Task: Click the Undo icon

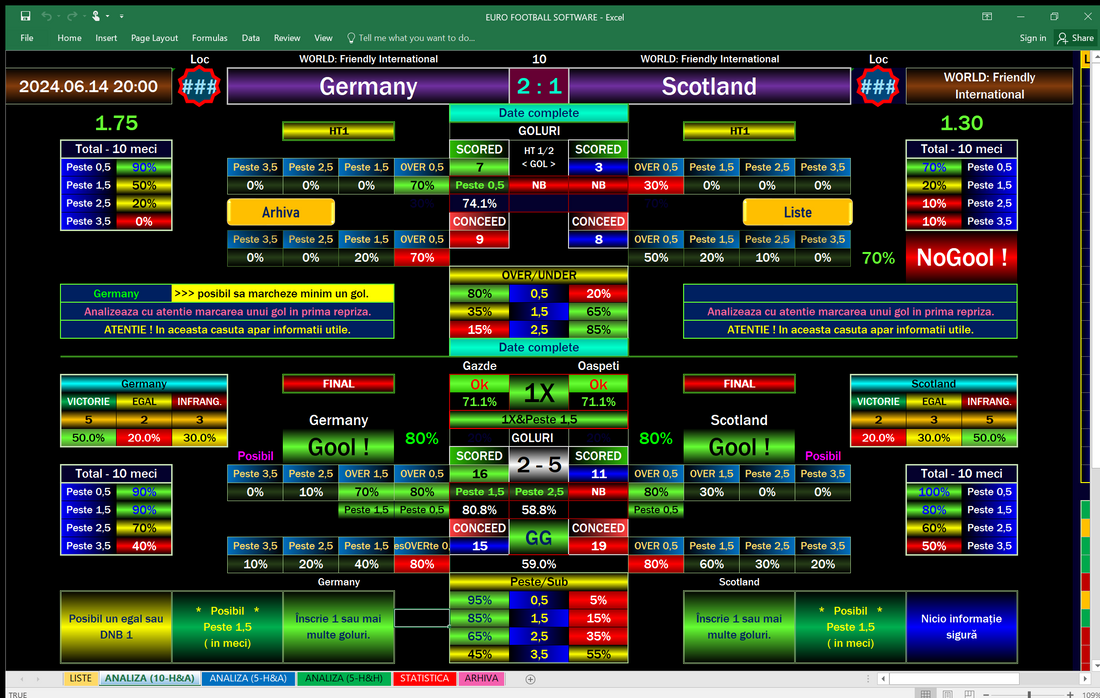Action: tap(47, 16)
